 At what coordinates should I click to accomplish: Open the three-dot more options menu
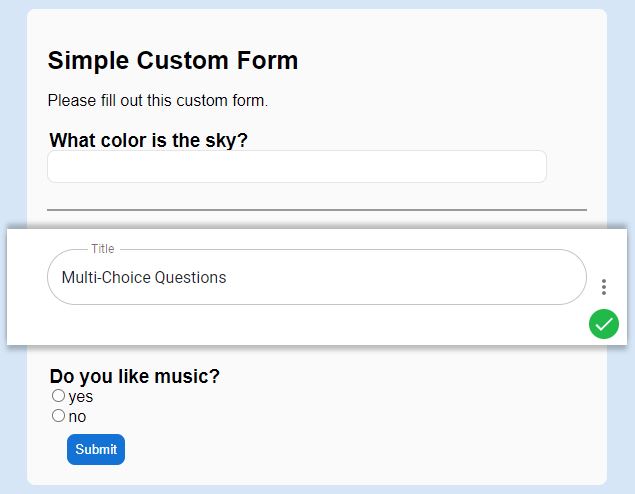603,287
